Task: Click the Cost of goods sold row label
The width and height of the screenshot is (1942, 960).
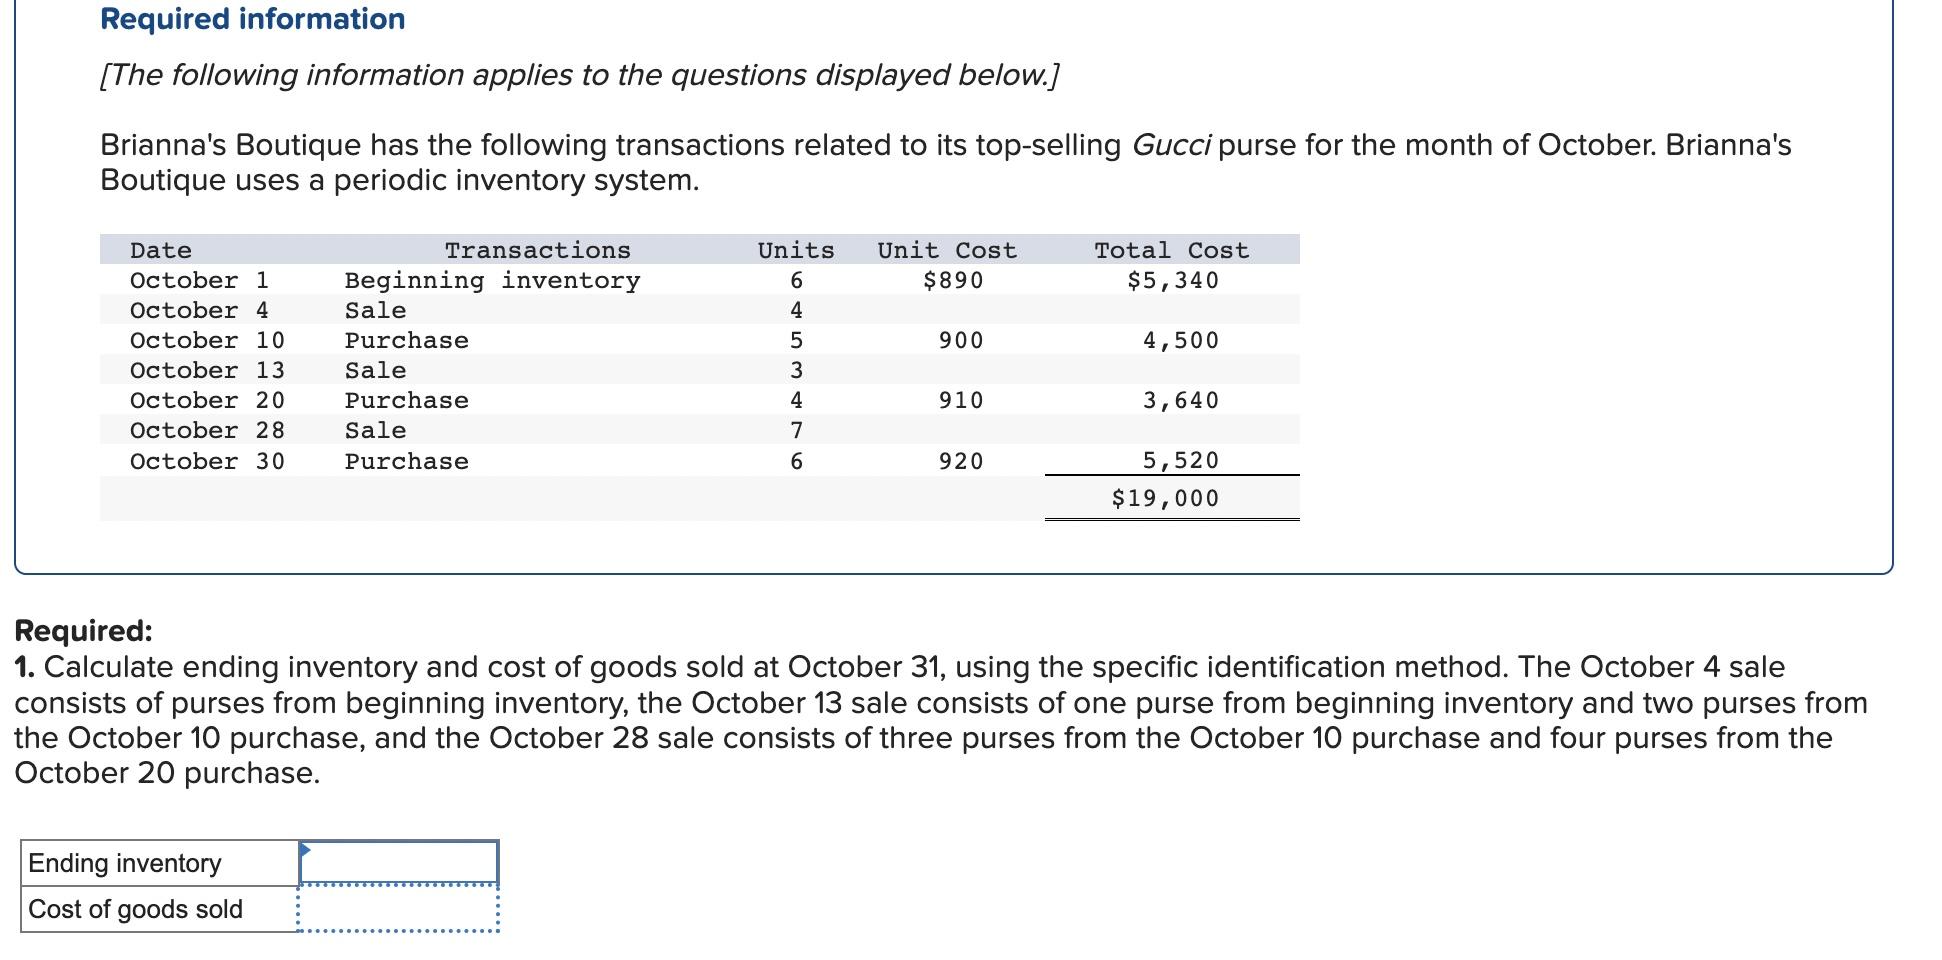Action: point(135,908)
